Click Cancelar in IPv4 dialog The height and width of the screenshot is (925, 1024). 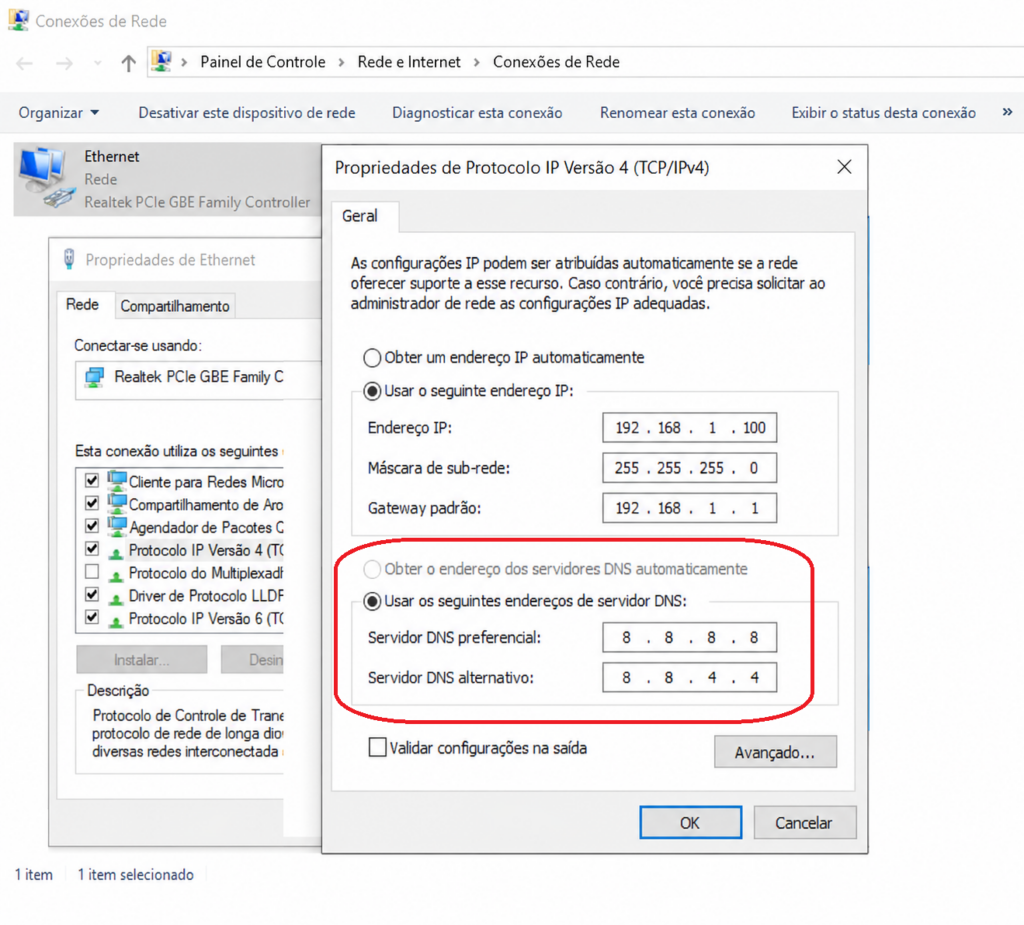tap(805, 822)
